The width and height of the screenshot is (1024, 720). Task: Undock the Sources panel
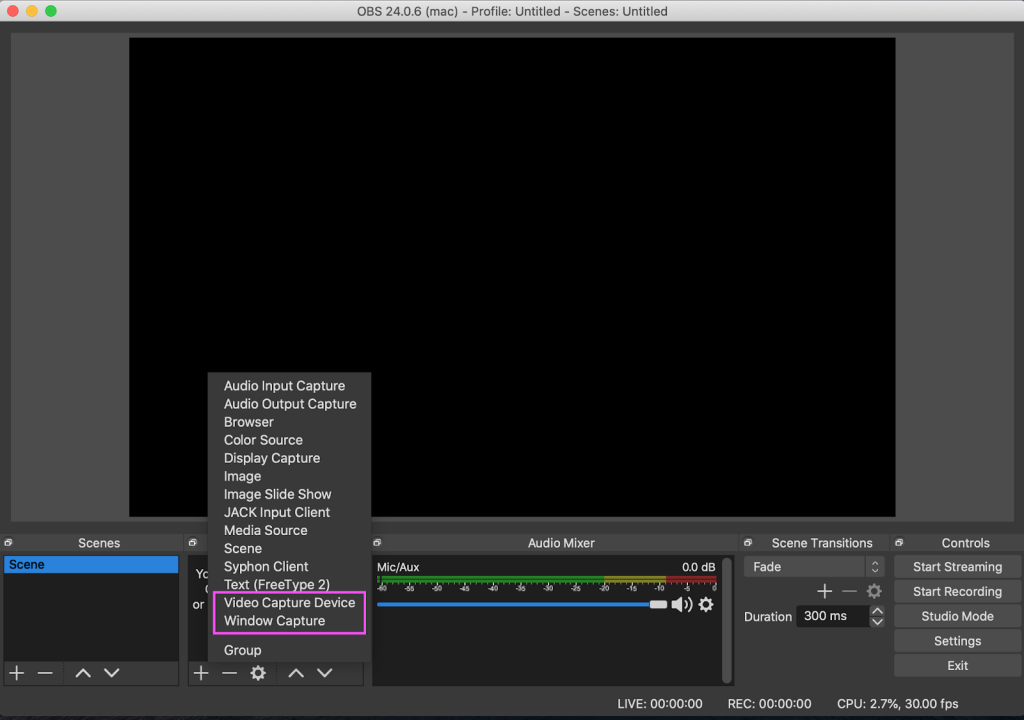point(193,543)
